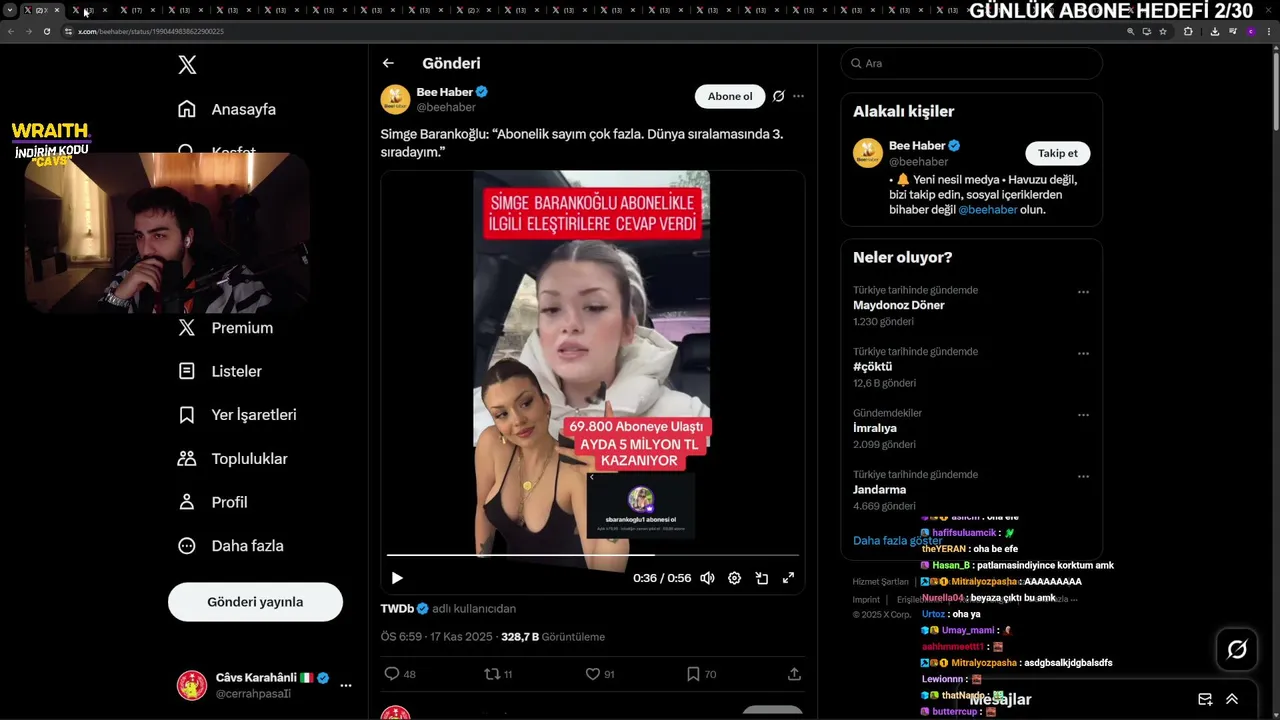
Task: Open the İmralıya trend
Action: 875,428
